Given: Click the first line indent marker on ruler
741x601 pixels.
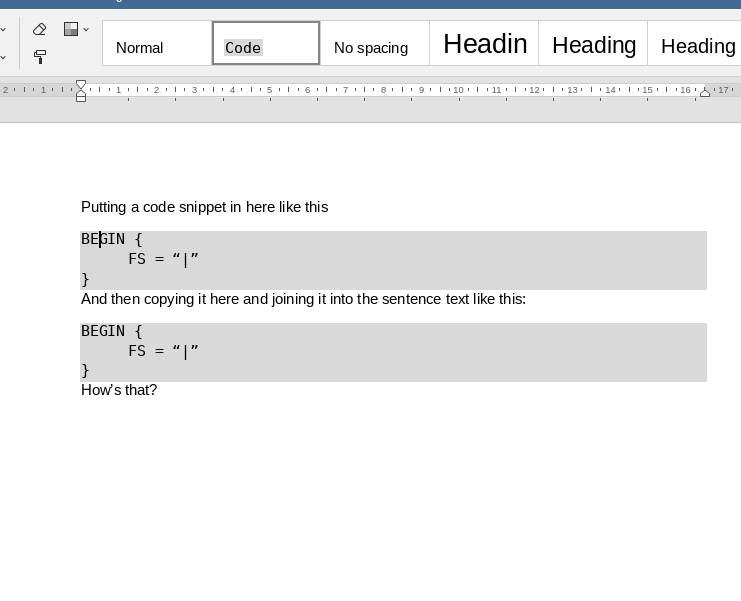Looking at the screenshot, I should coord(81,85).
